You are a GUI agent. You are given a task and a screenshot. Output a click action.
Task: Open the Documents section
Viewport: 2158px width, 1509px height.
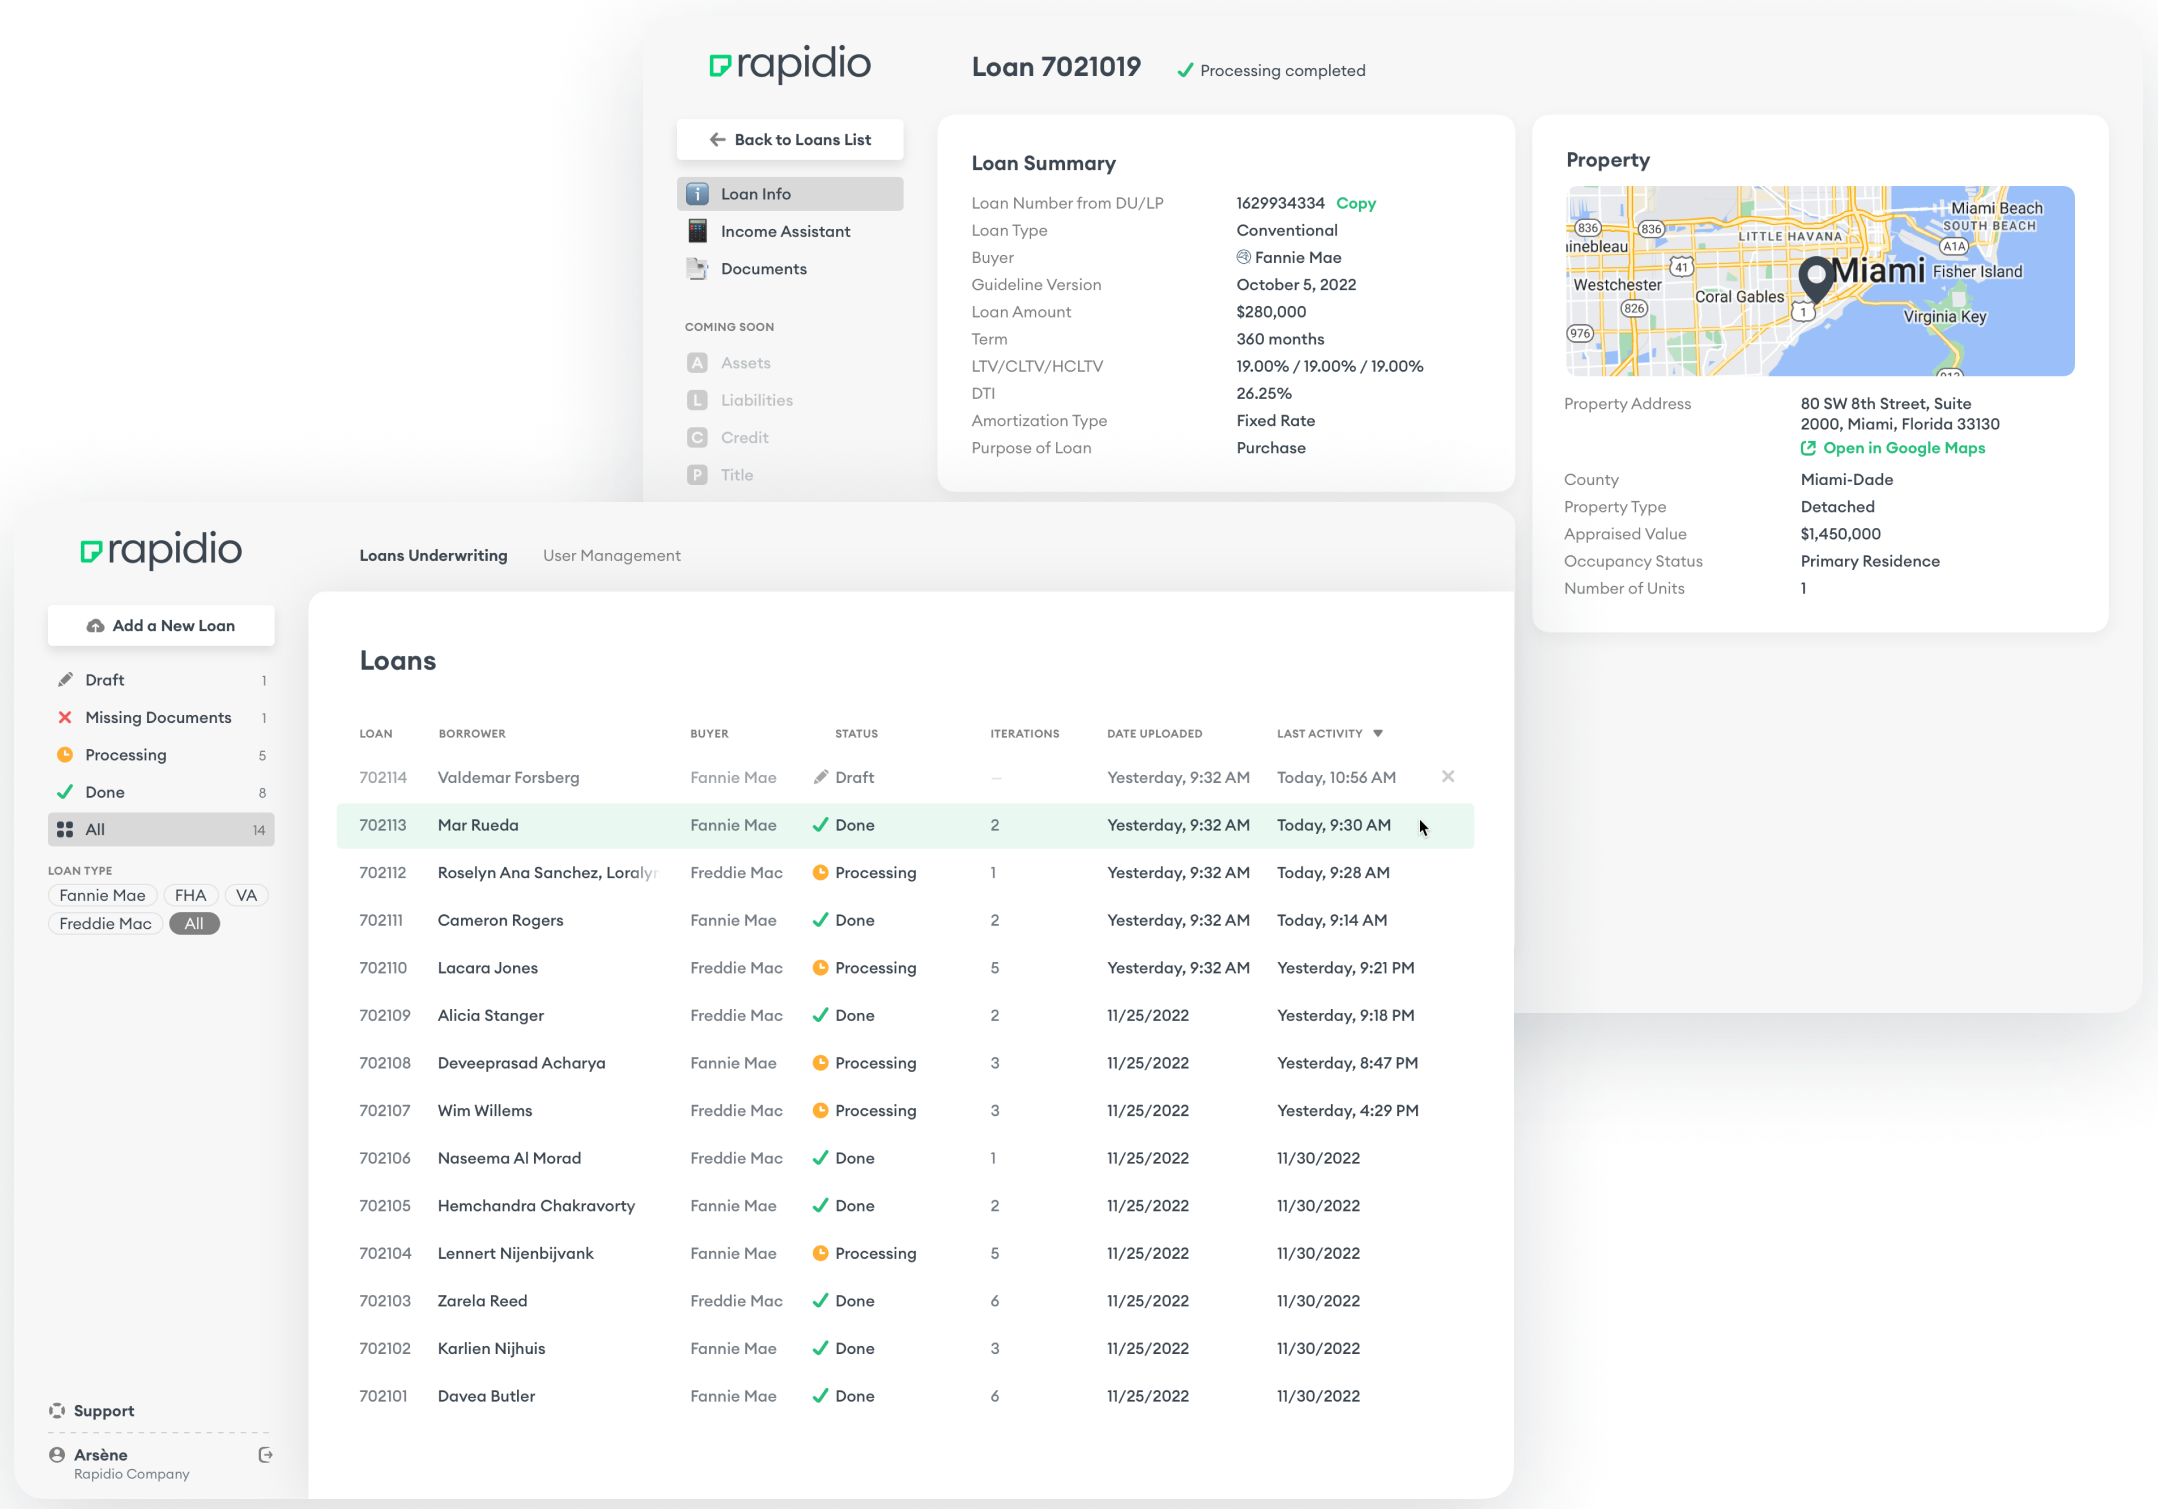tap(789, 269)
